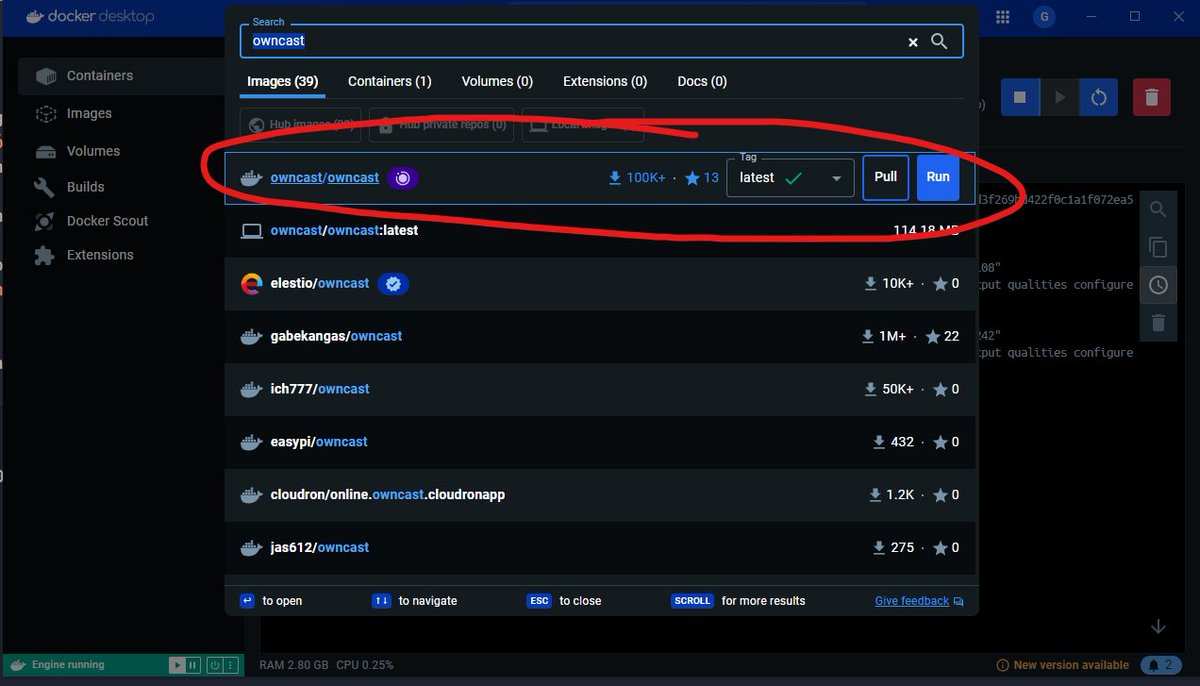The width and height of the screenshot is (1200, 686).
Task: Select the elestio/owncast result
Action: click(600, 284)
